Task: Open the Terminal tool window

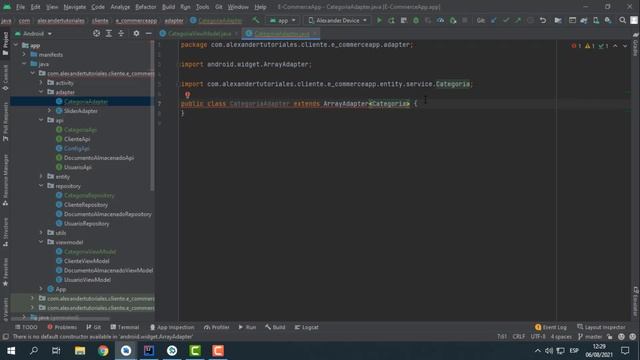Action: click(125, 327)
